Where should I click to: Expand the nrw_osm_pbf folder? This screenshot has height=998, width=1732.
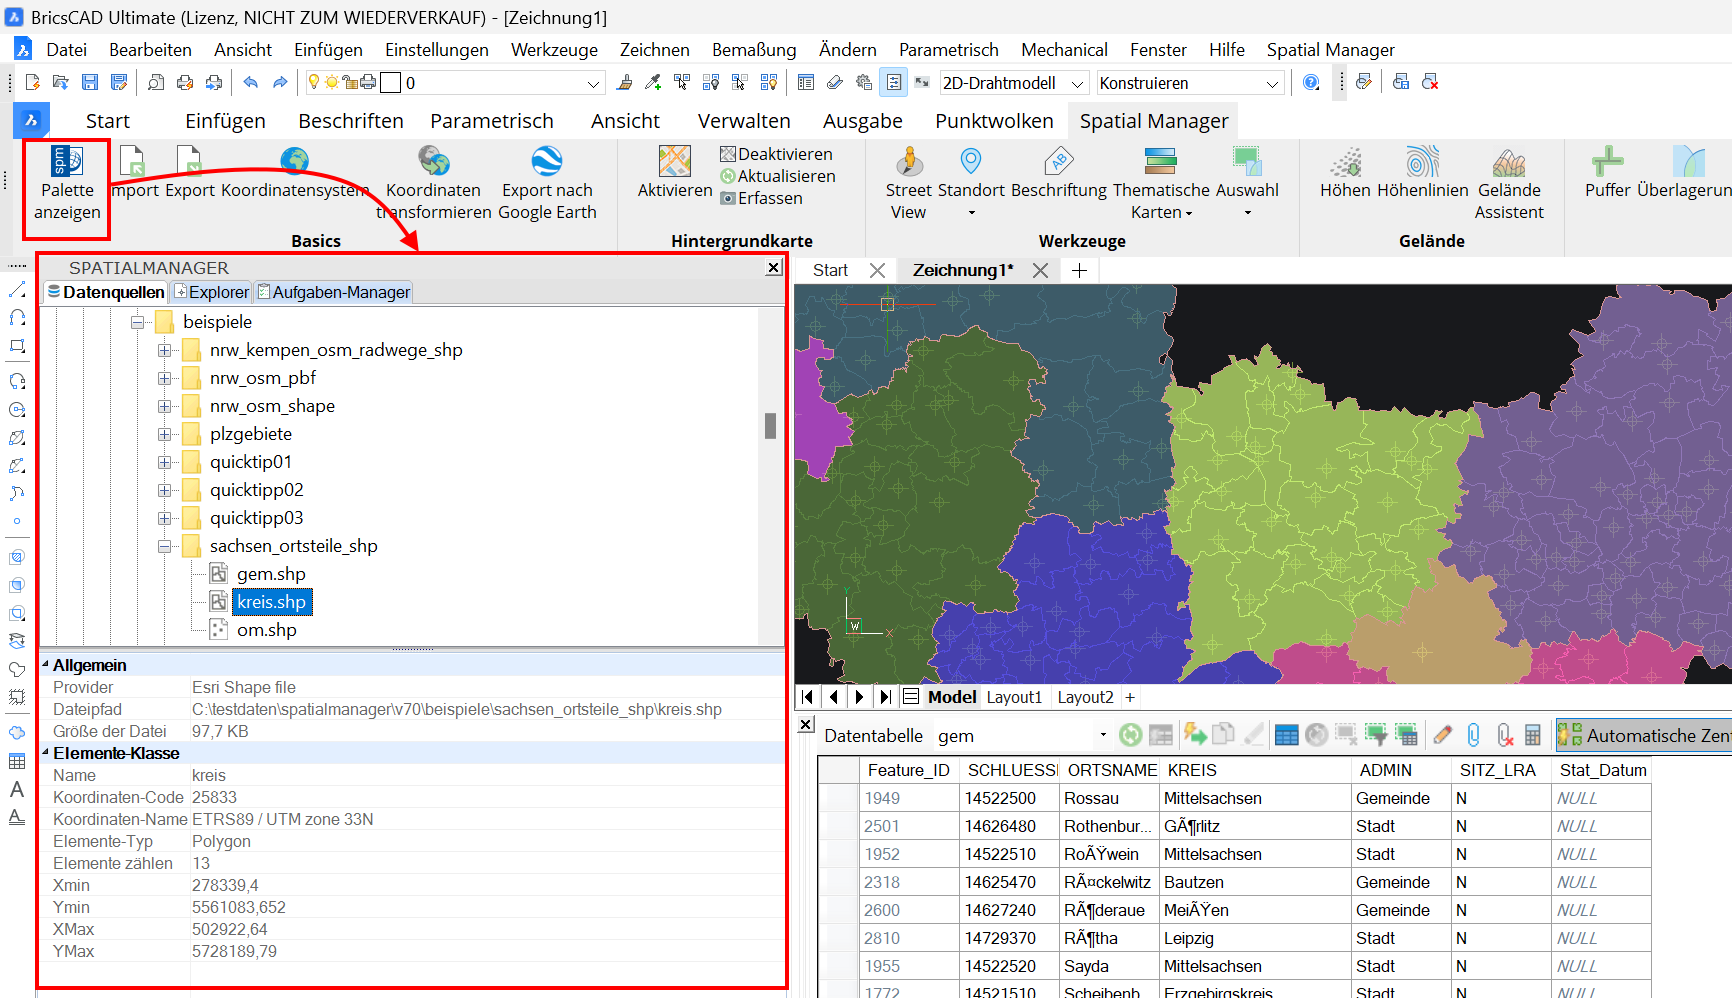point(165,377)
